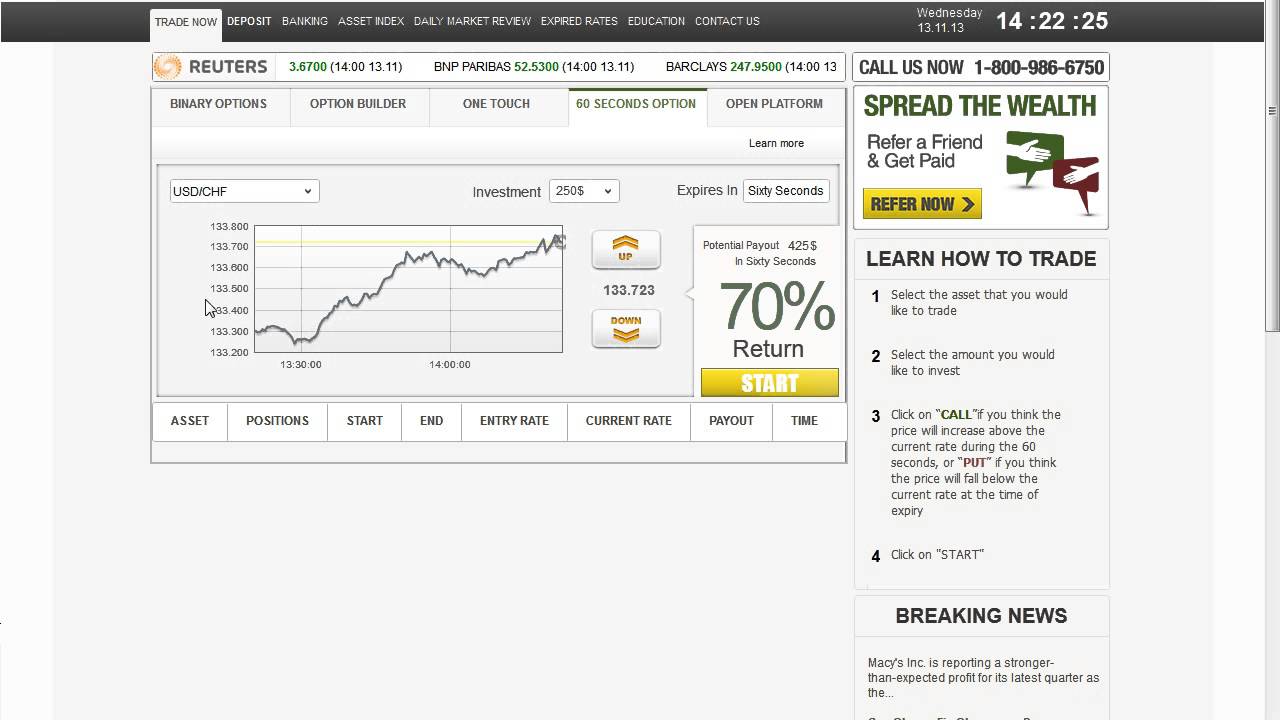Viewport: 1280px width, 720px height.
Task: Open EXPIRED RATES page
Action: coord(579,21)
